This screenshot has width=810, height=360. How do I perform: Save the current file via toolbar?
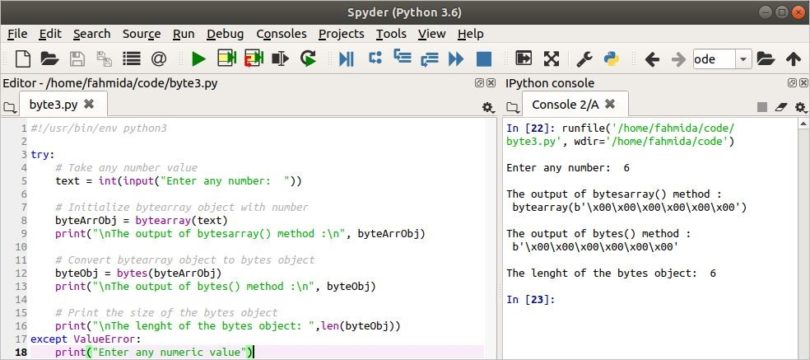pyautogui.click(x=77, y=59)
